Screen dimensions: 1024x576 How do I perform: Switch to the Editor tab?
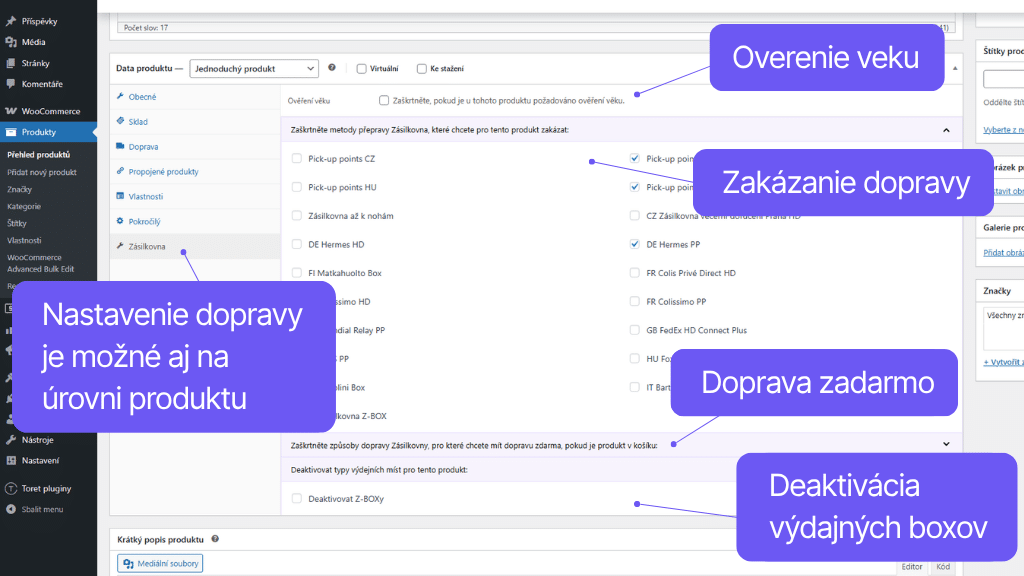(912, 567)
